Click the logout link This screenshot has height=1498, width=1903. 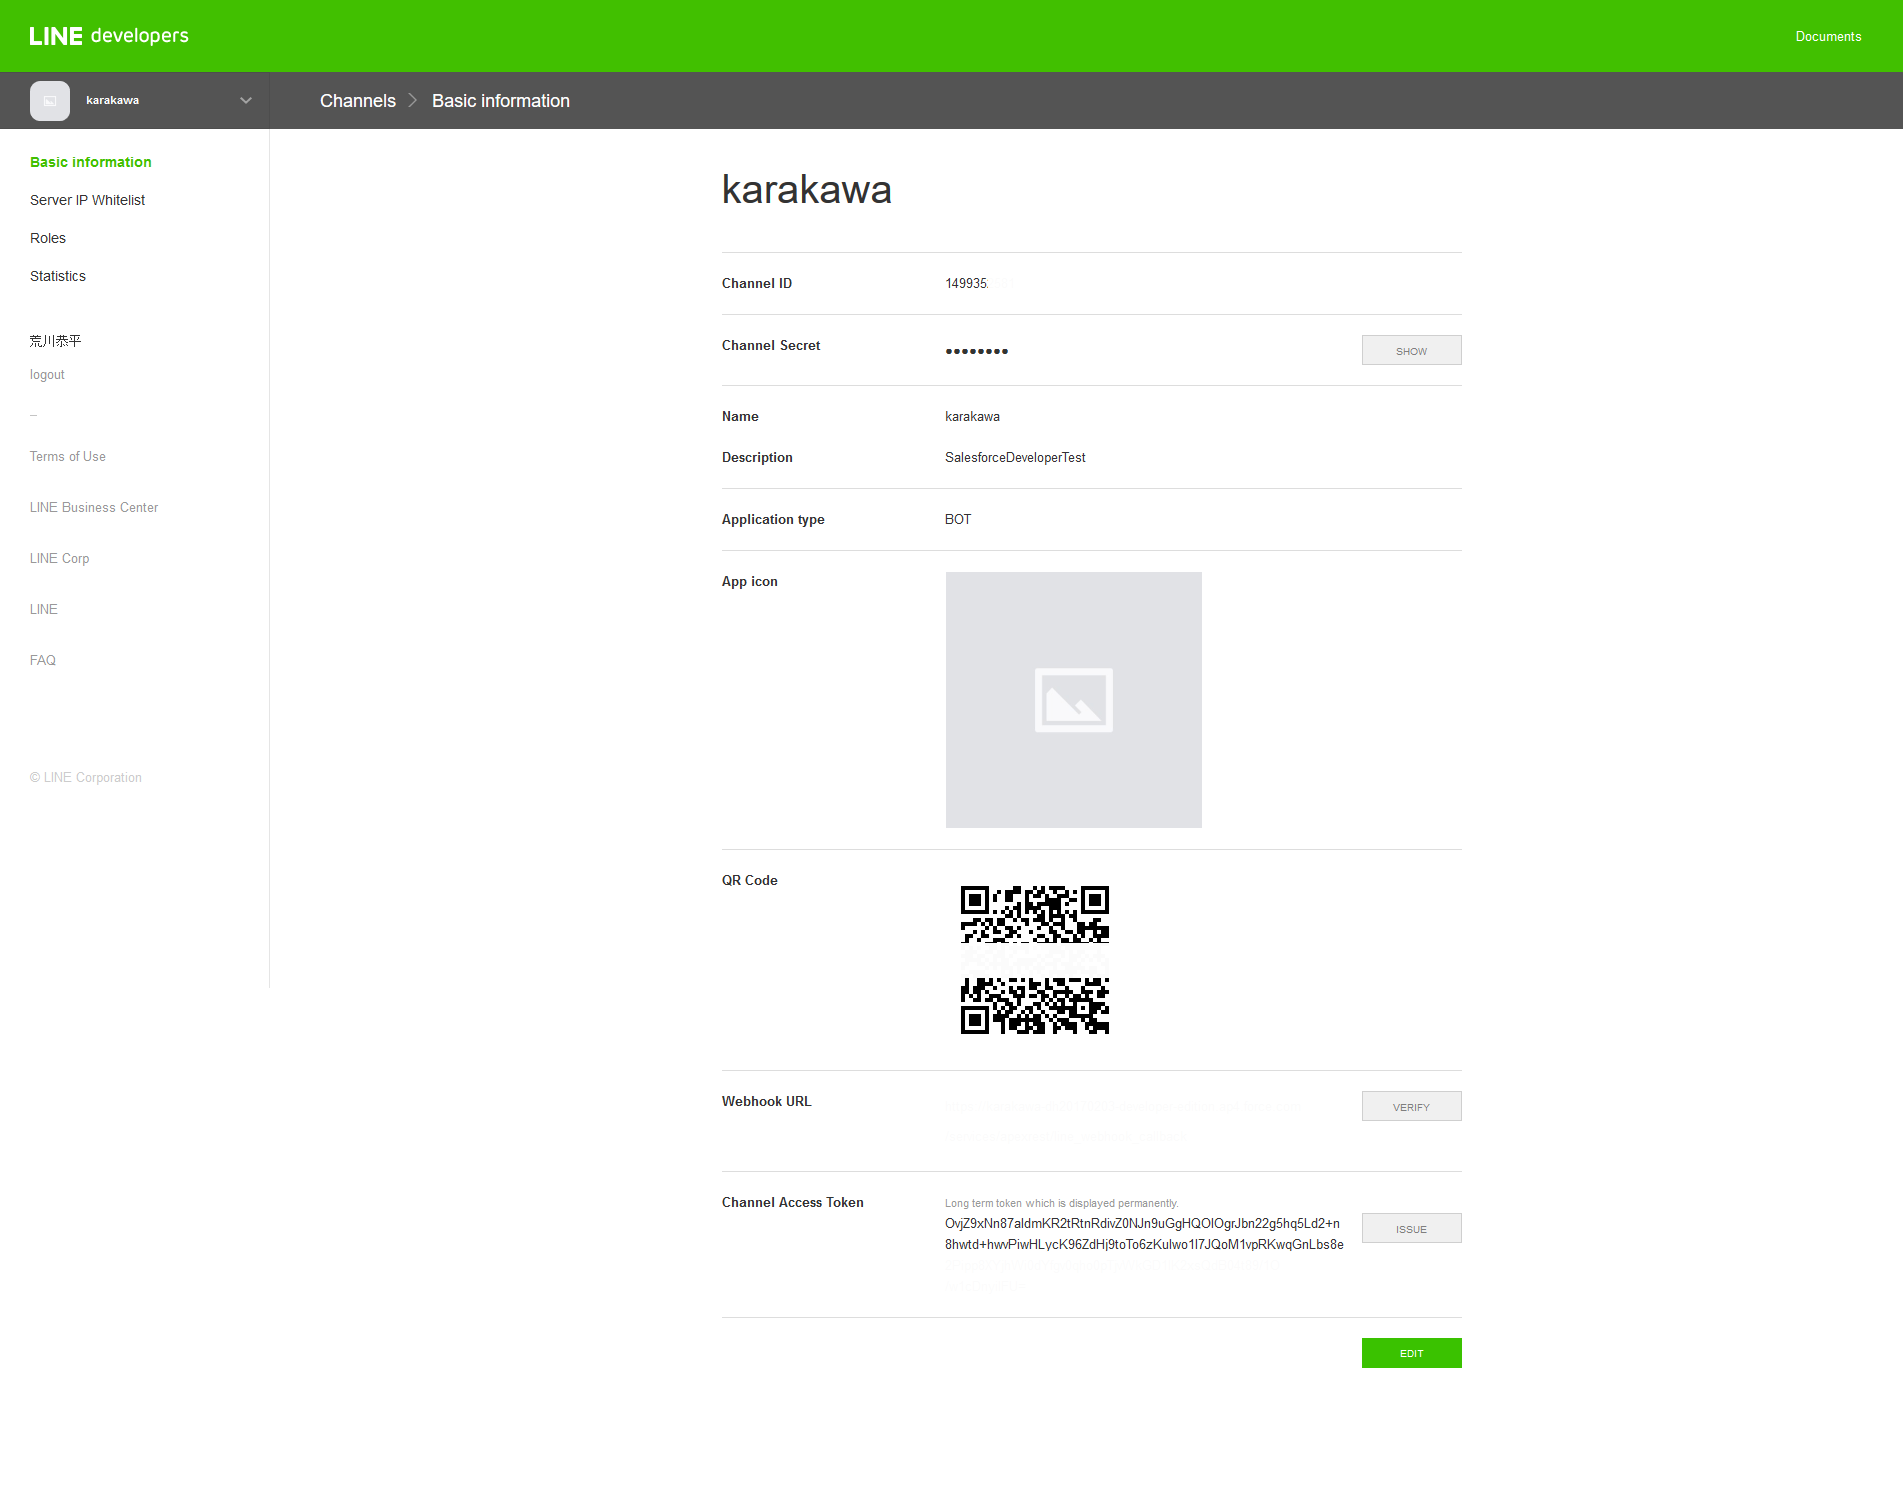[x=47, y=375]
